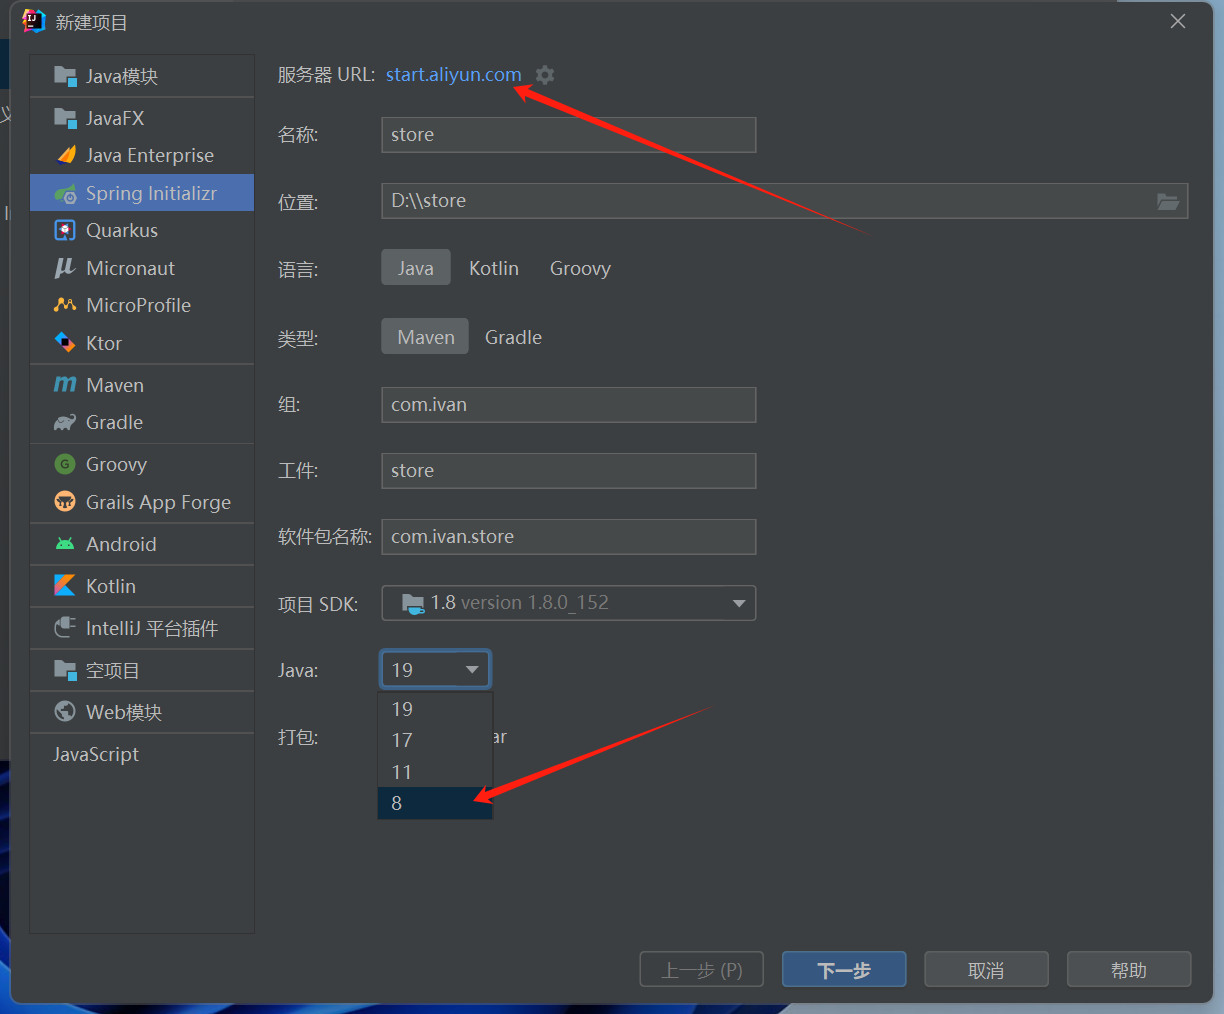
Task: Click the 上一步 (P) button
Action: (x=702, y=970)
